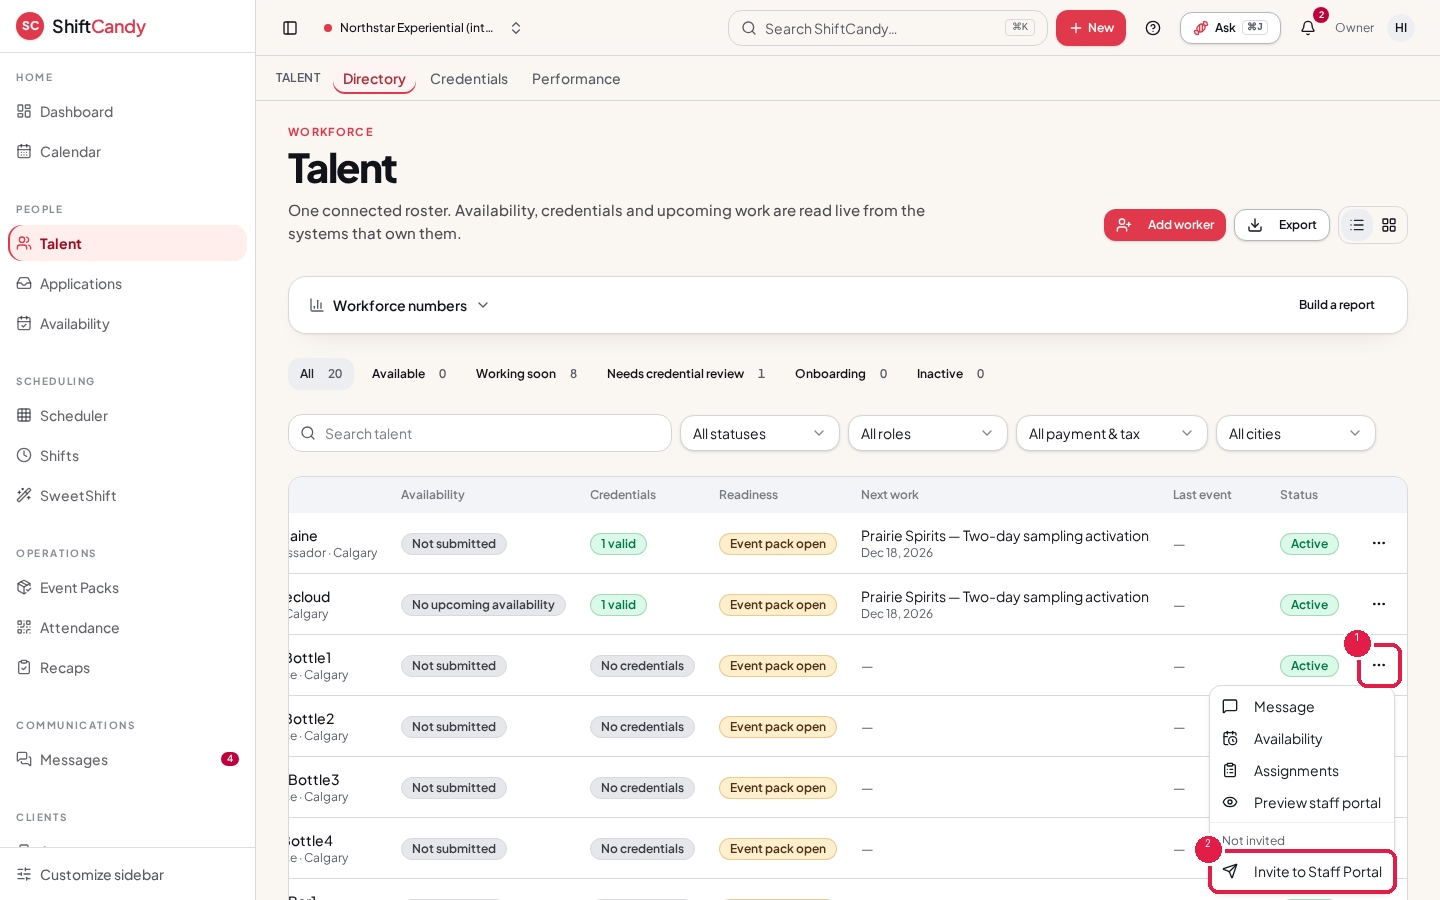Switch to Performance tab
Viewport: 1440px width, 900px height.
[576, 79]
